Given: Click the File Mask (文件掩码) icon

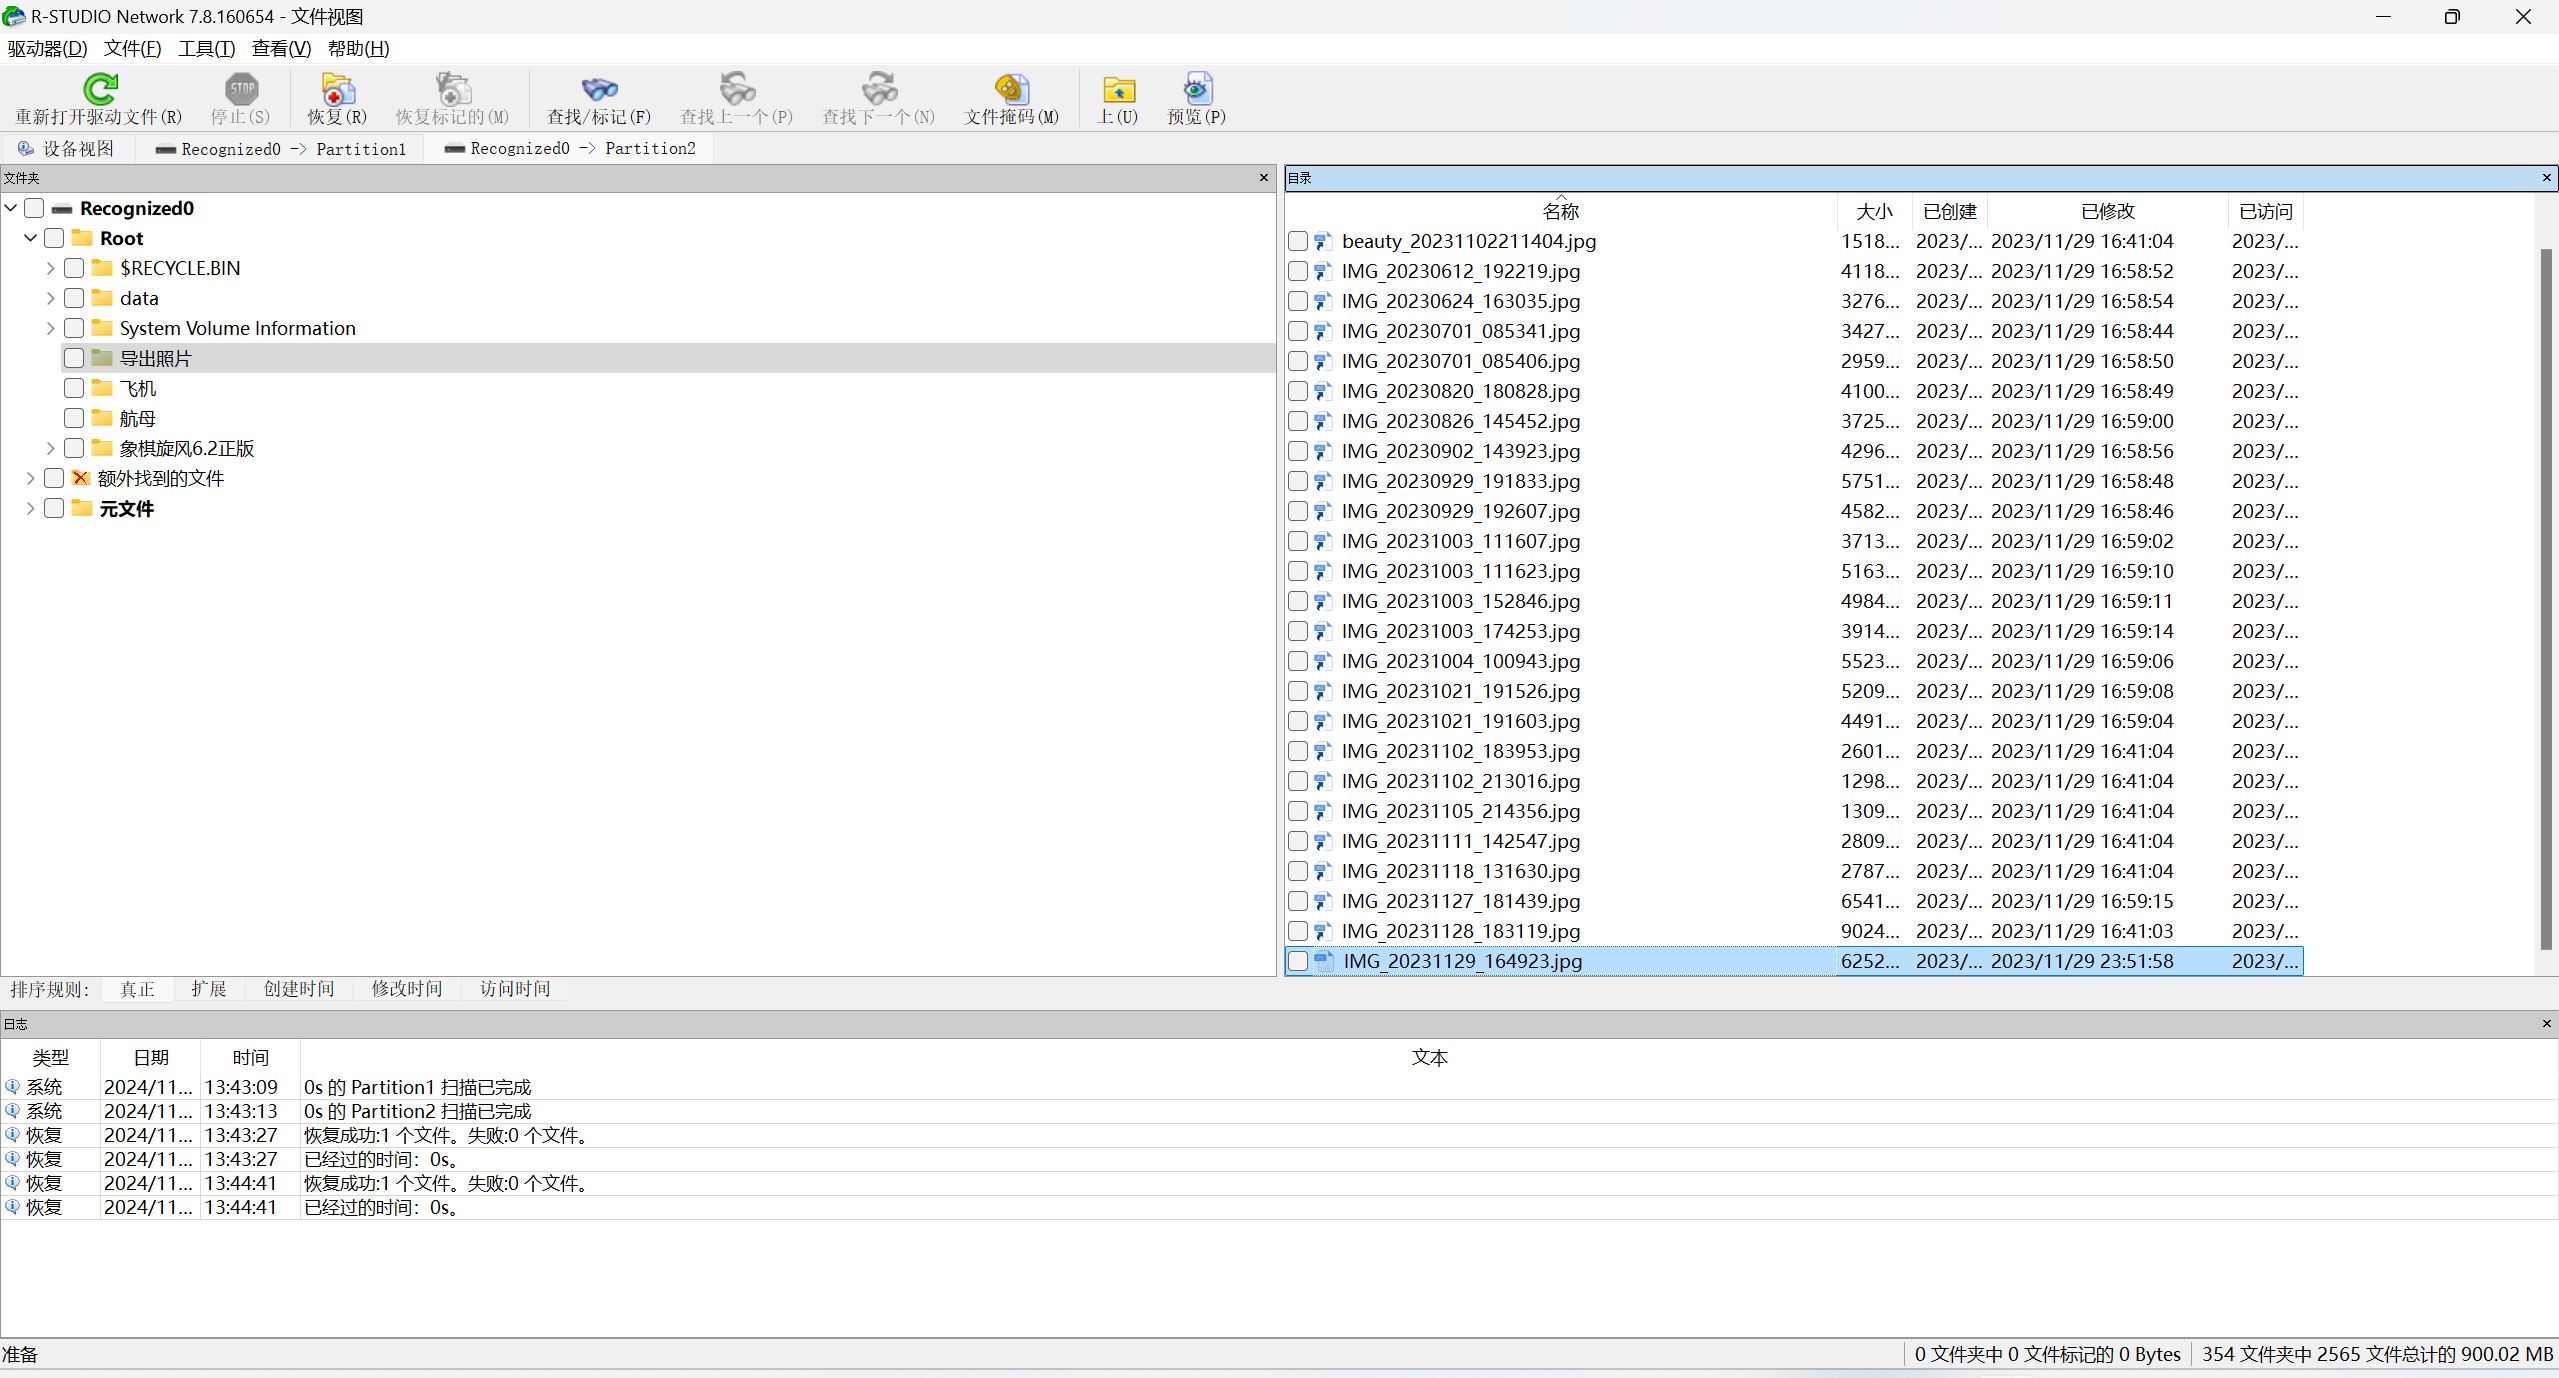Looking at the screenshot, I should pyautogui.click(x=1011, y=90).
